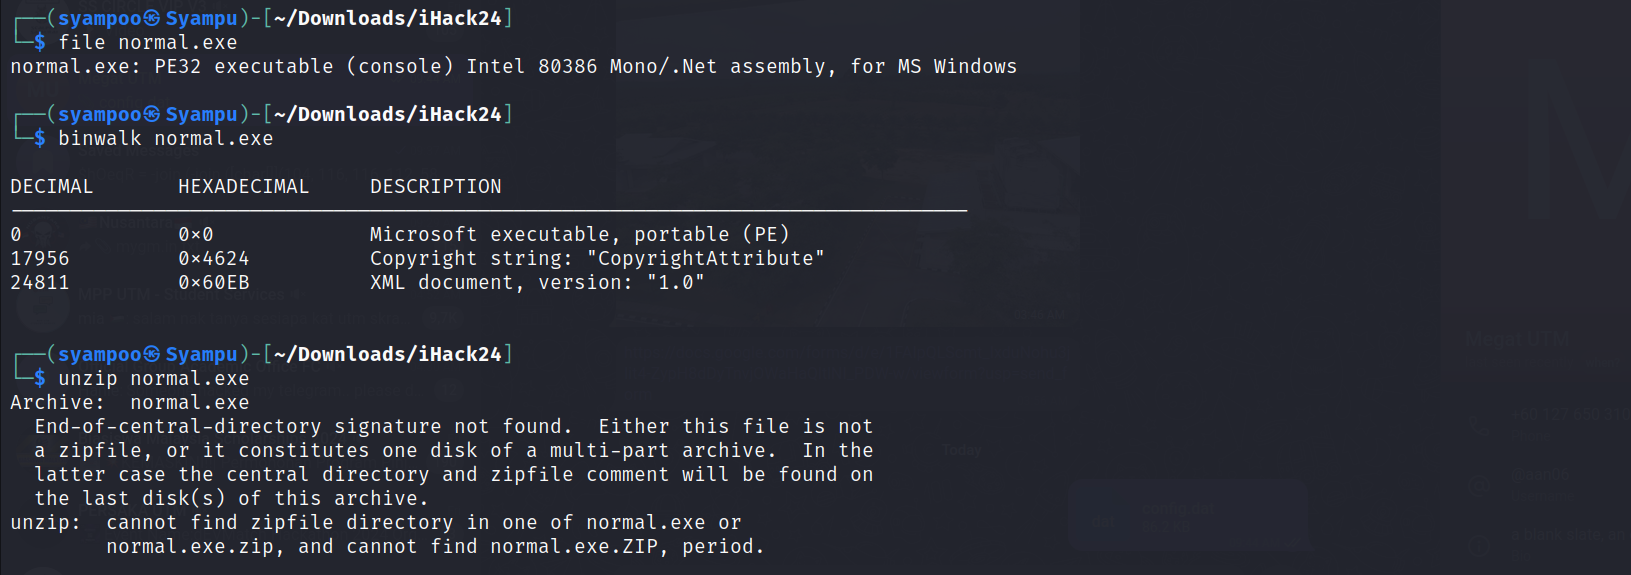Click the hex offset 0x60EB
Image resolution: width=1631 pixels, height=575 pixels.
point(214,282)
